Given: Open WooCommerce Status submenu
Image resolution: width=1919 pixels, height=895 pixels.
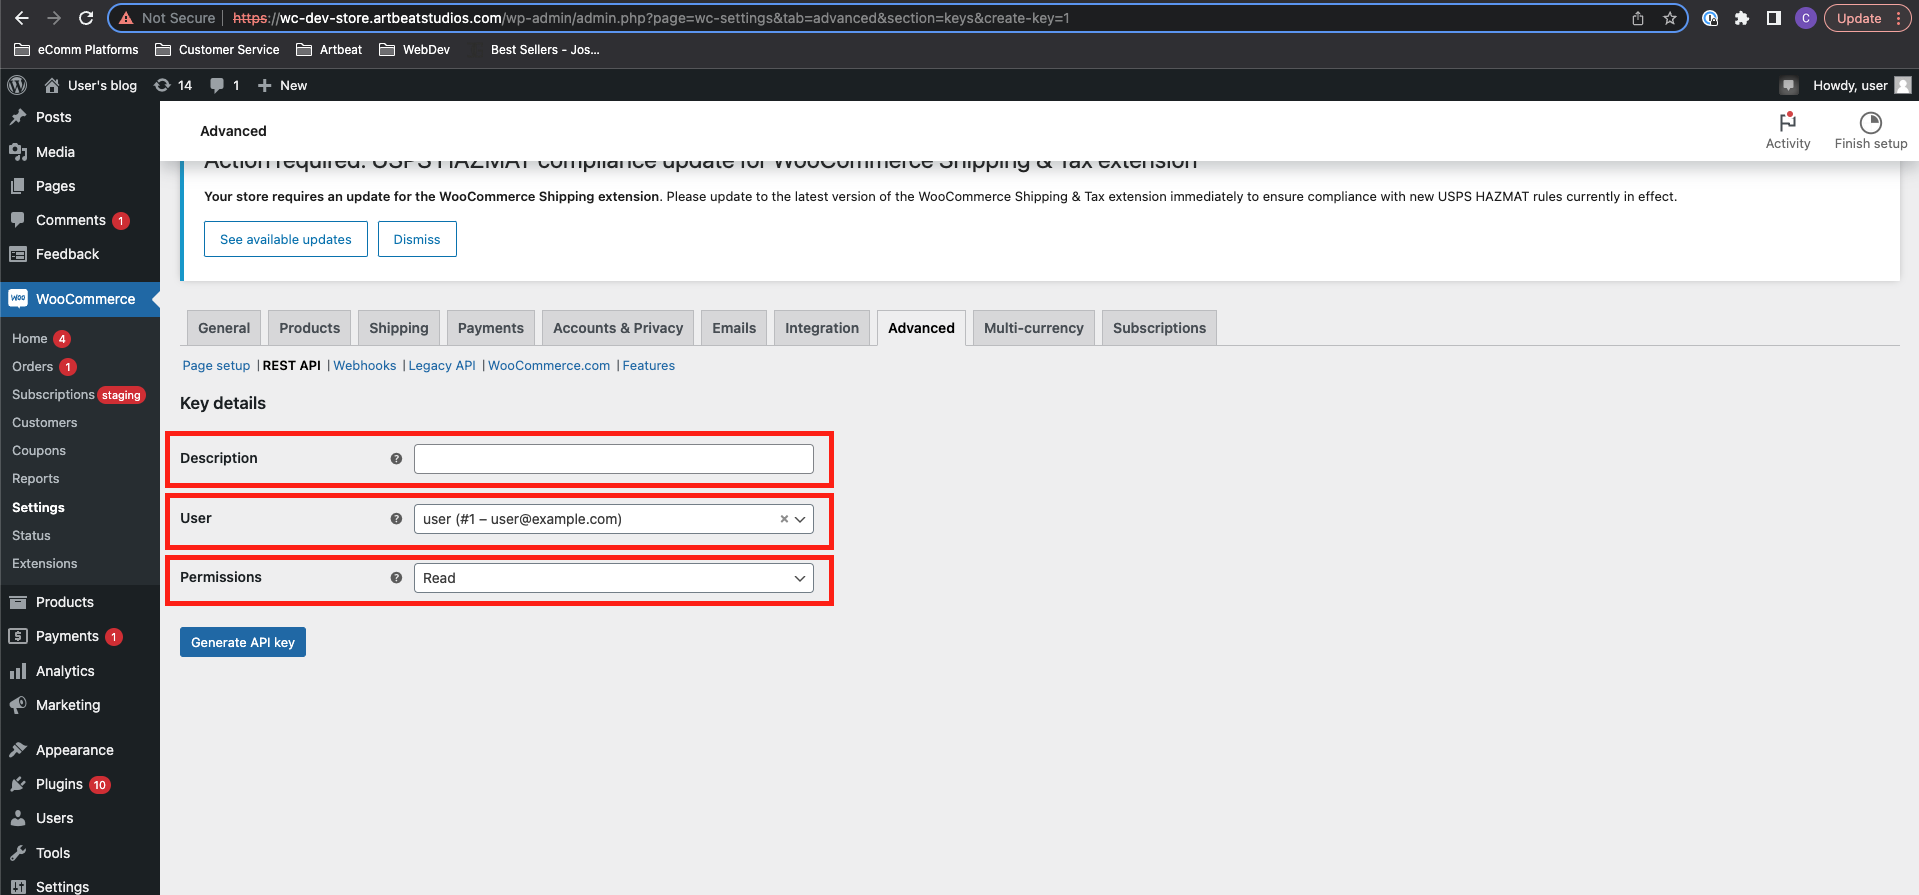Looking at the screenshot, I should pos(31,536).
